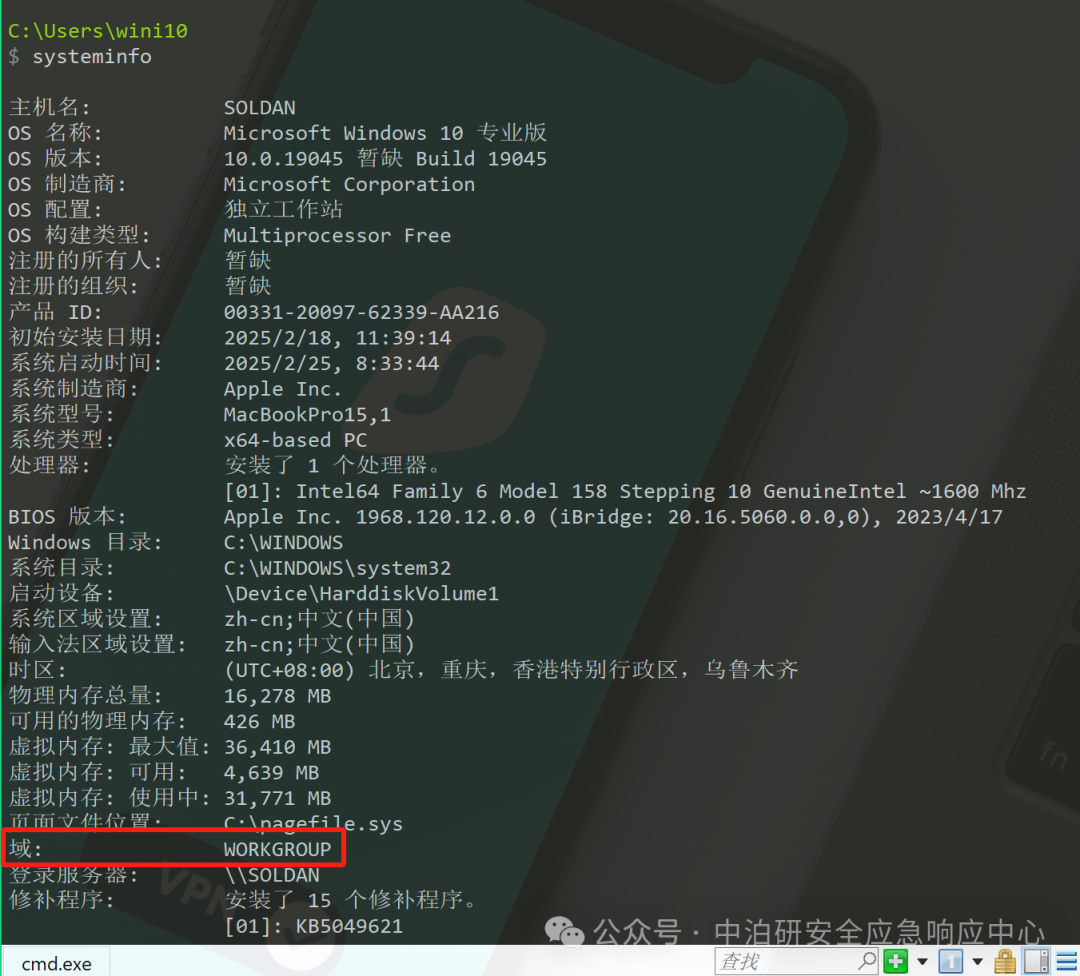Open the dropdown arrow beside the green plus
The image size is (1080, 976).
coord(922,962)
